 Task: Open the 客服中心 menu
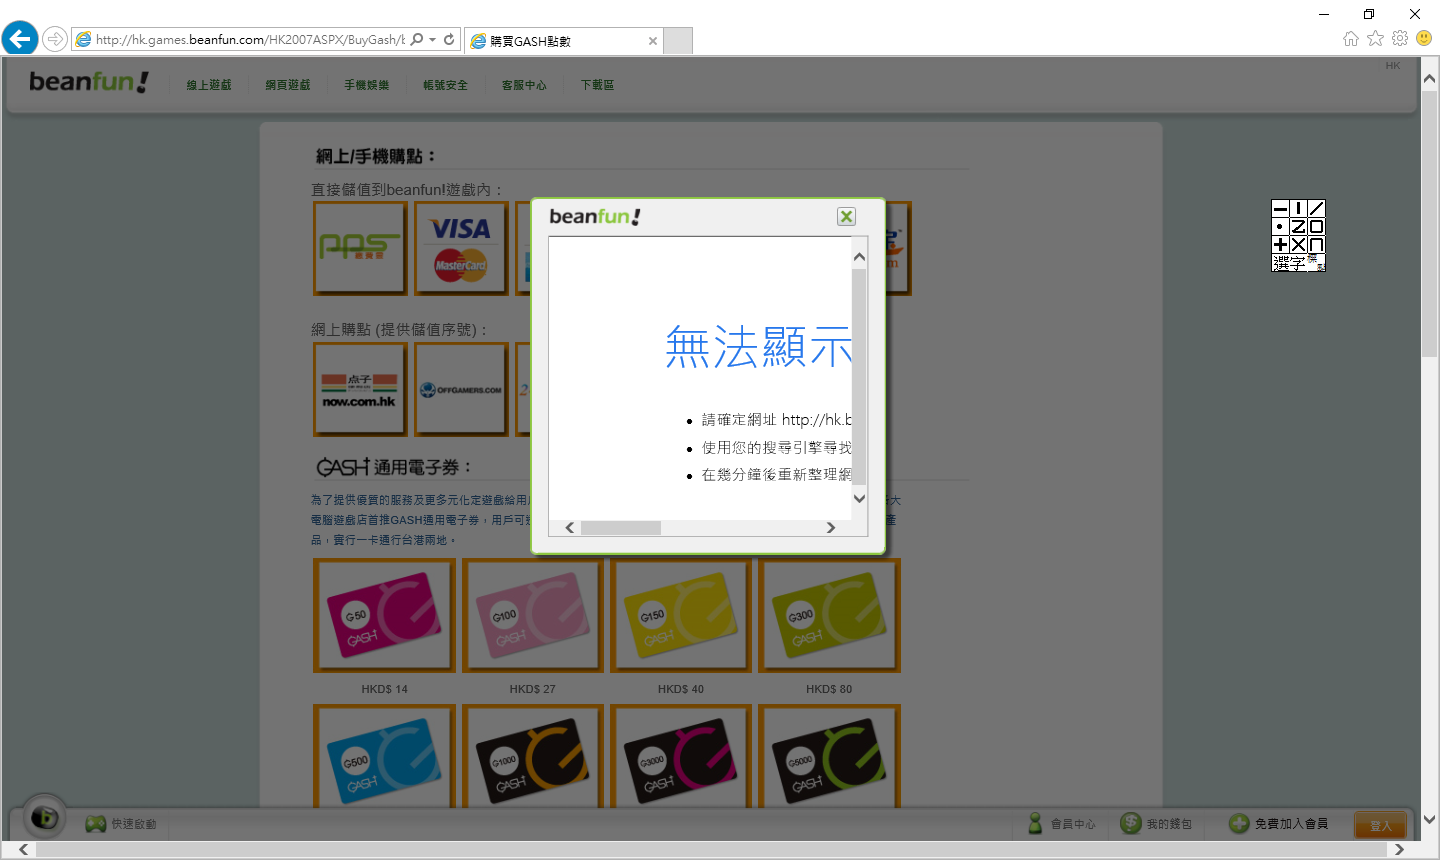(x=524, y=85)
